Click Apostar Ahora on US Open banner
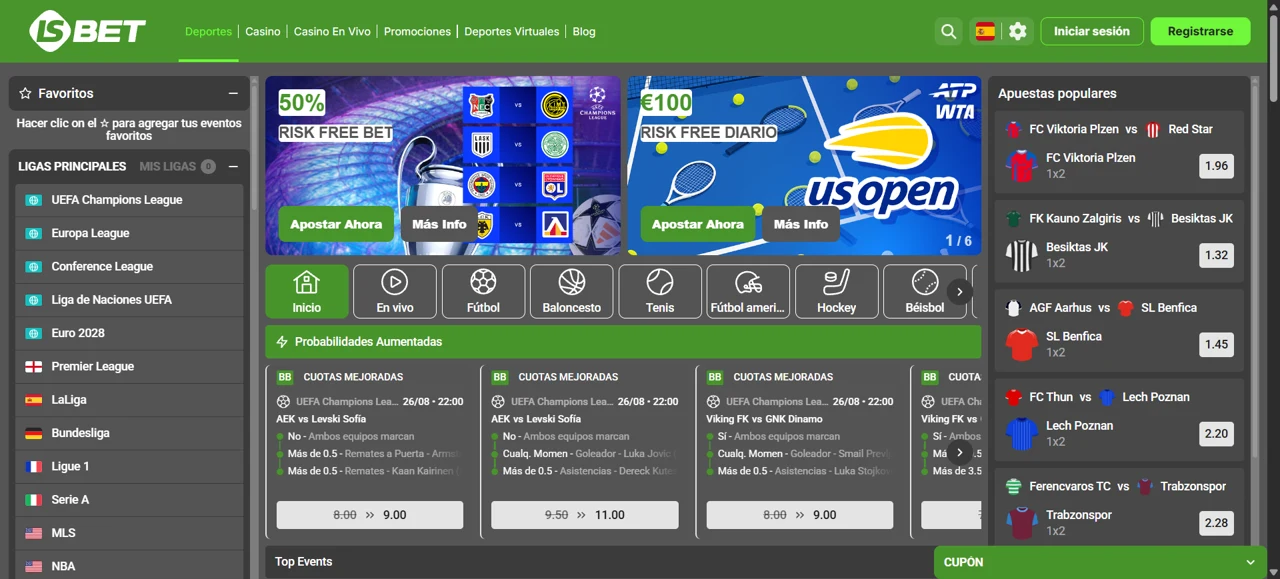 [x=698, y=224]
